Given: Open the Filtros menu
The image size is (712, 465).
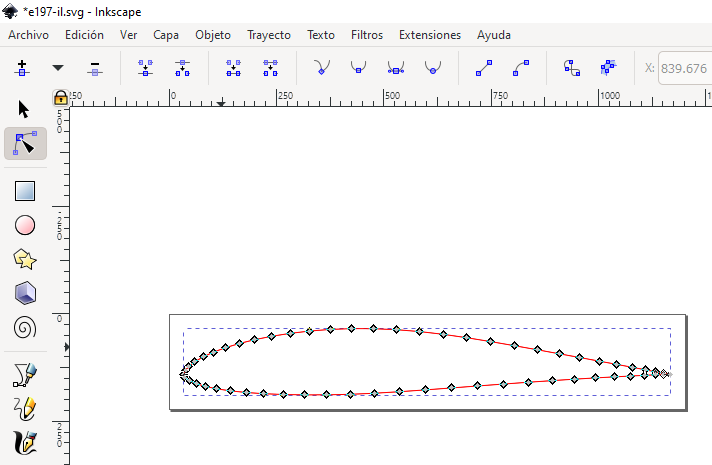Looking at the screenshot, I should pos(366,34).
